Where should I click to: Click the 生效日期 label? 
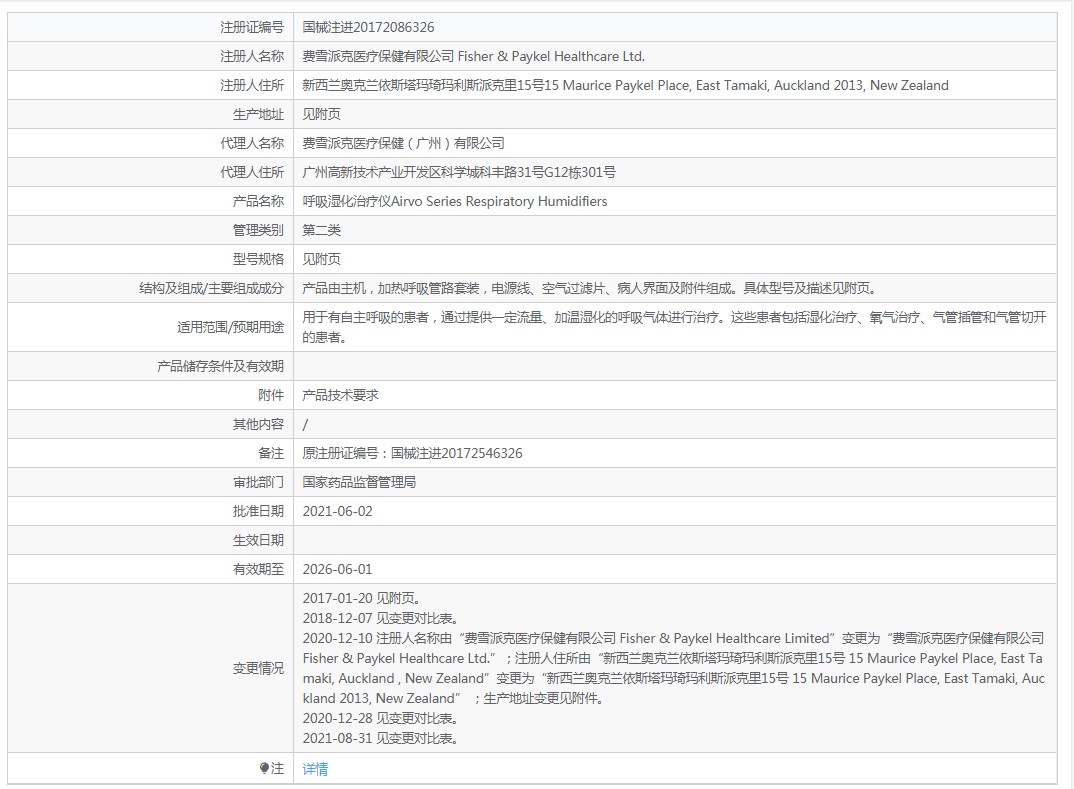coord(258,540)
